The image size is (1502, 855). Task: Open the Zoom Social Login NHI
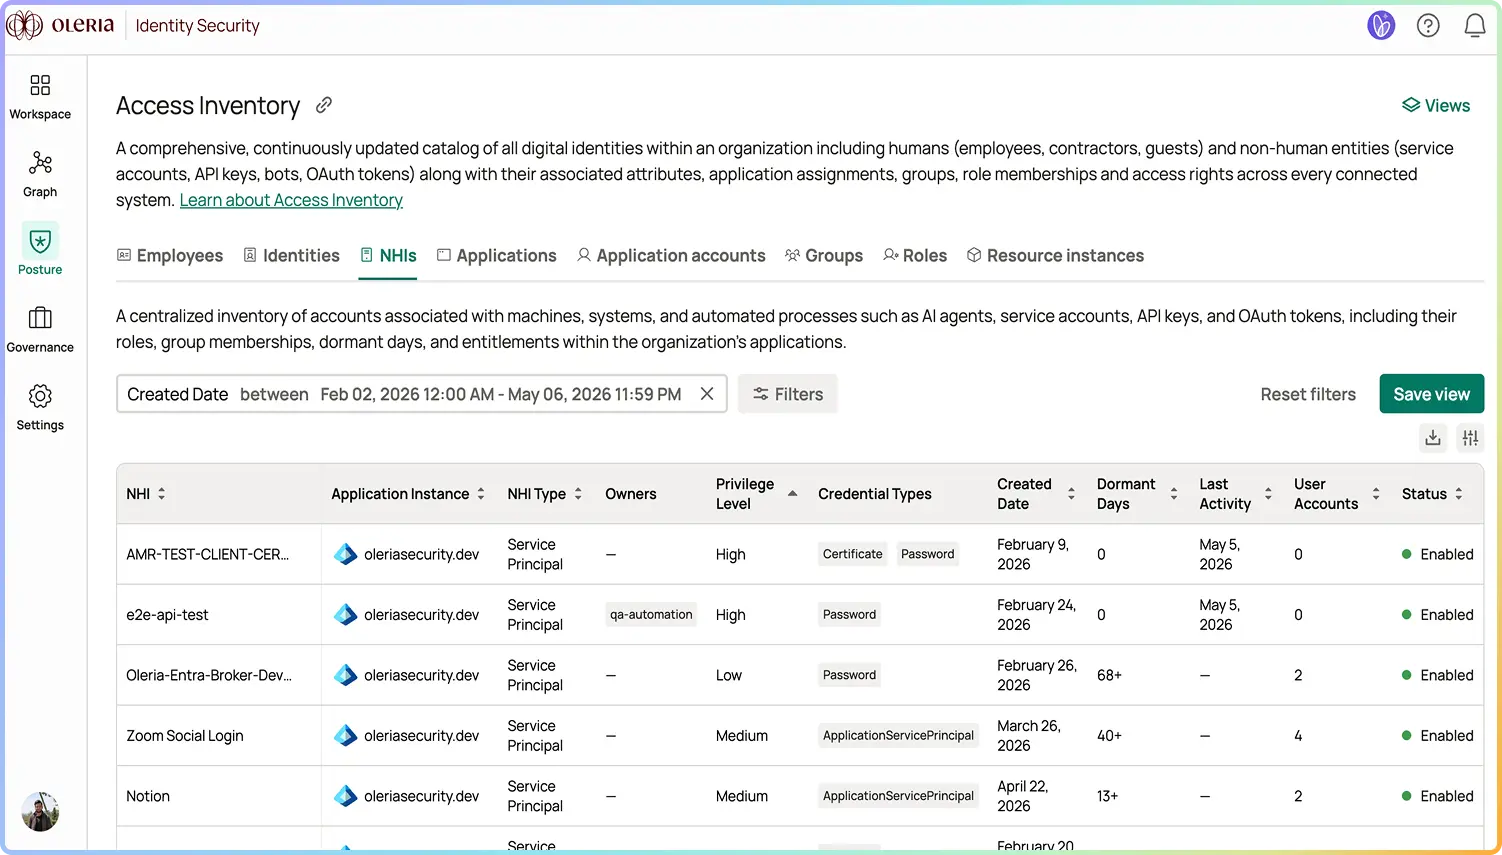[185, 736]
